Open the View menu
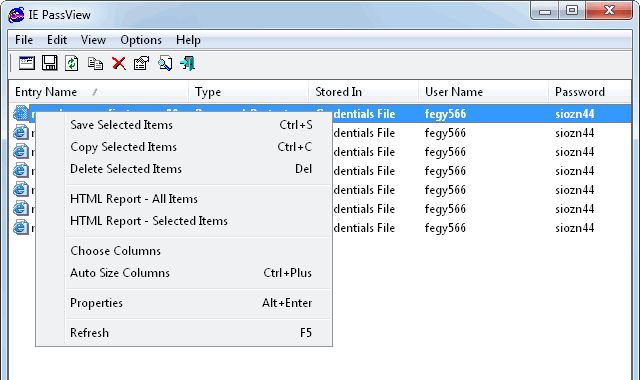The width and height of the screenshot is (640, 380). [x=93, y=40]
